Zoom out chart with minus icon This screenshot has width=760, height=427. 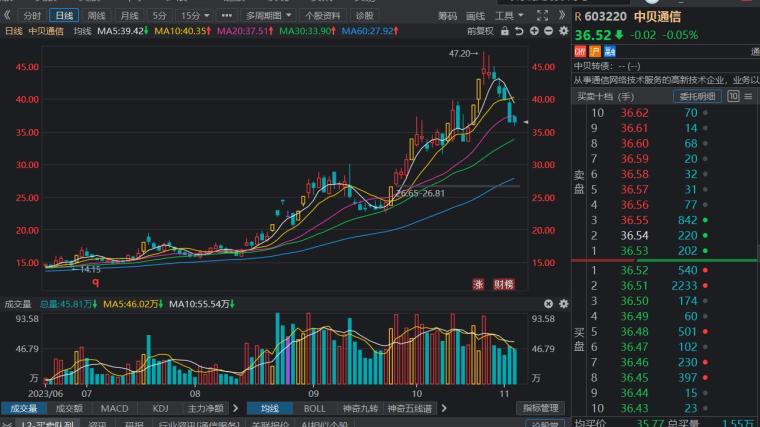click(548, 31)
